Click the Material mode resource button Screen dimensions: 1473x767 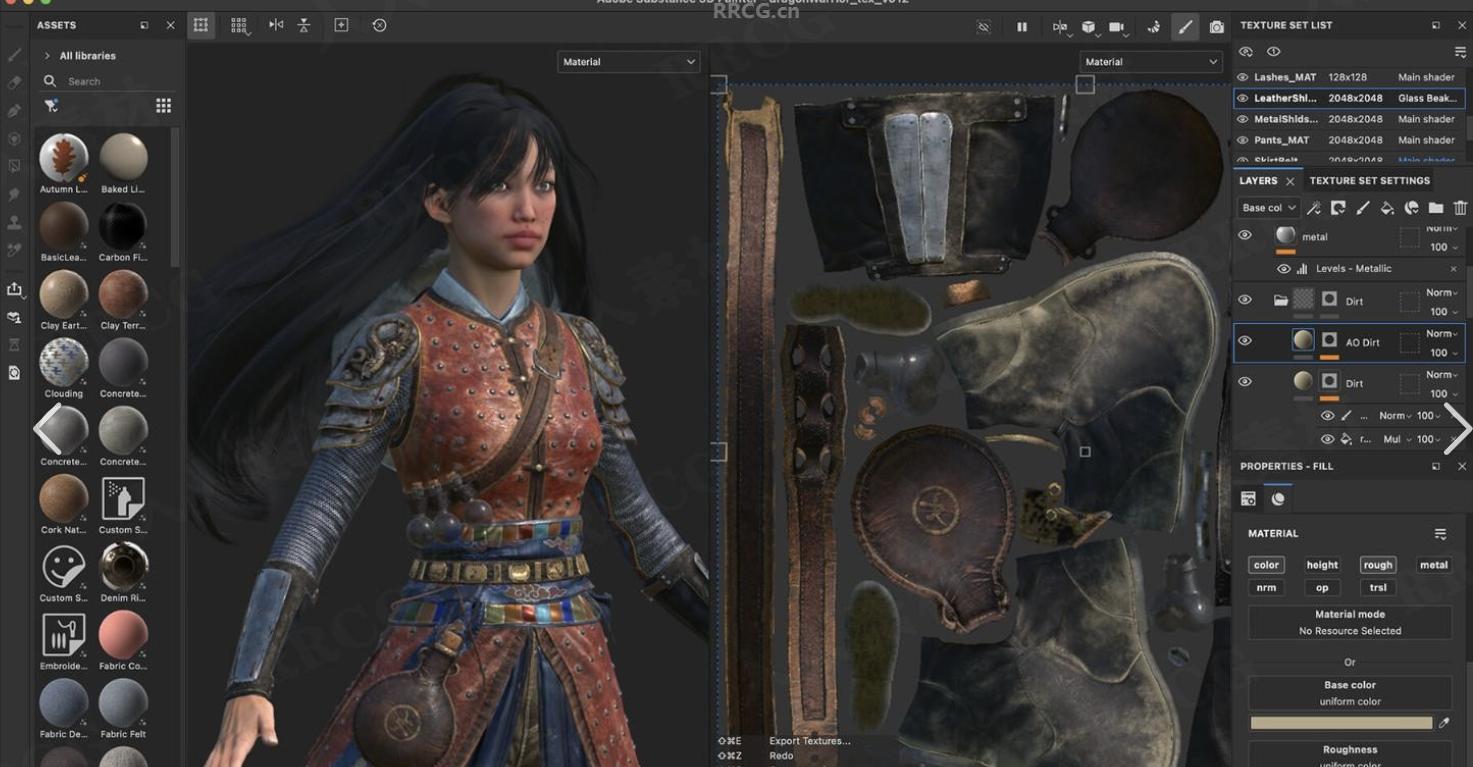tap(1349, 622)
